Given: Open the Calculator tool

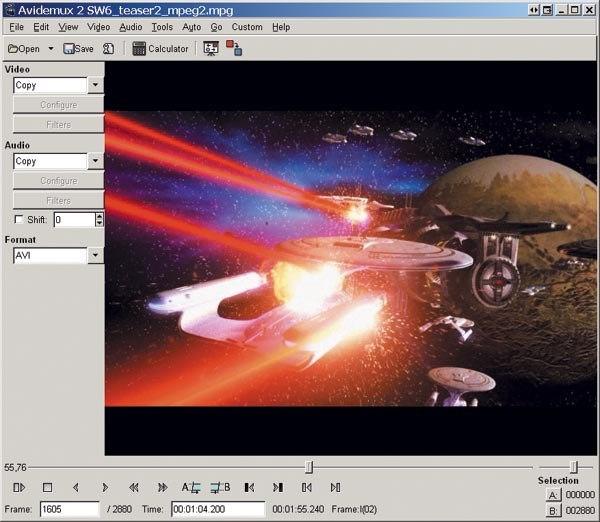Looking at the screenshot, I should pyautogui.click(x=160, y=49).
